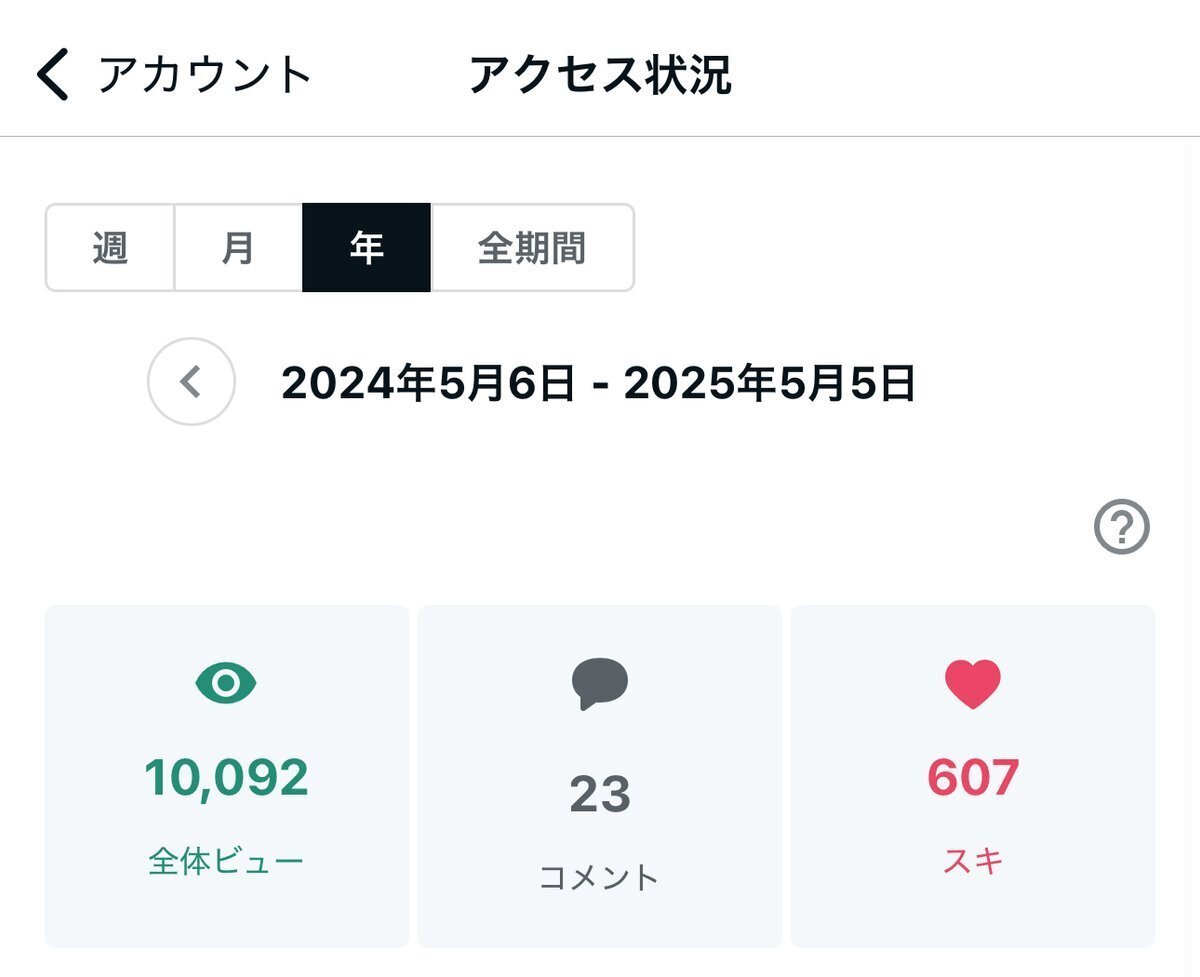Go back via the アカウント label
Viewport: 1200px width, 977px height.
pyautogui.click(x=205, y=76)
